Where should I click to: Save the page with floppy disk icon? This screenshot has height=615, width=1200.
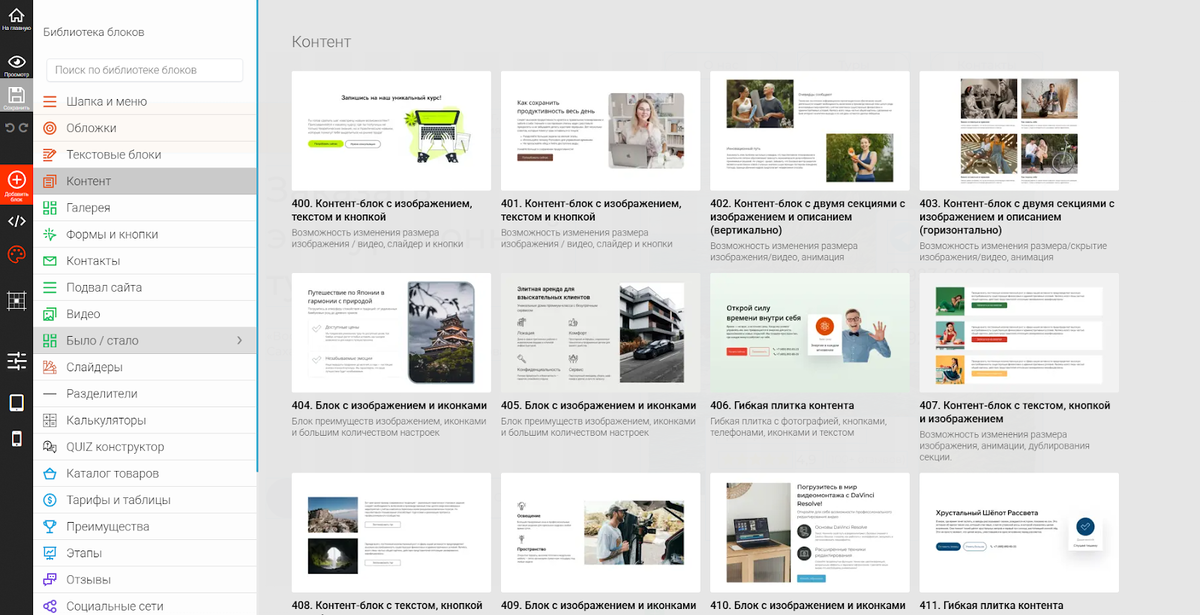click(16, 95)
